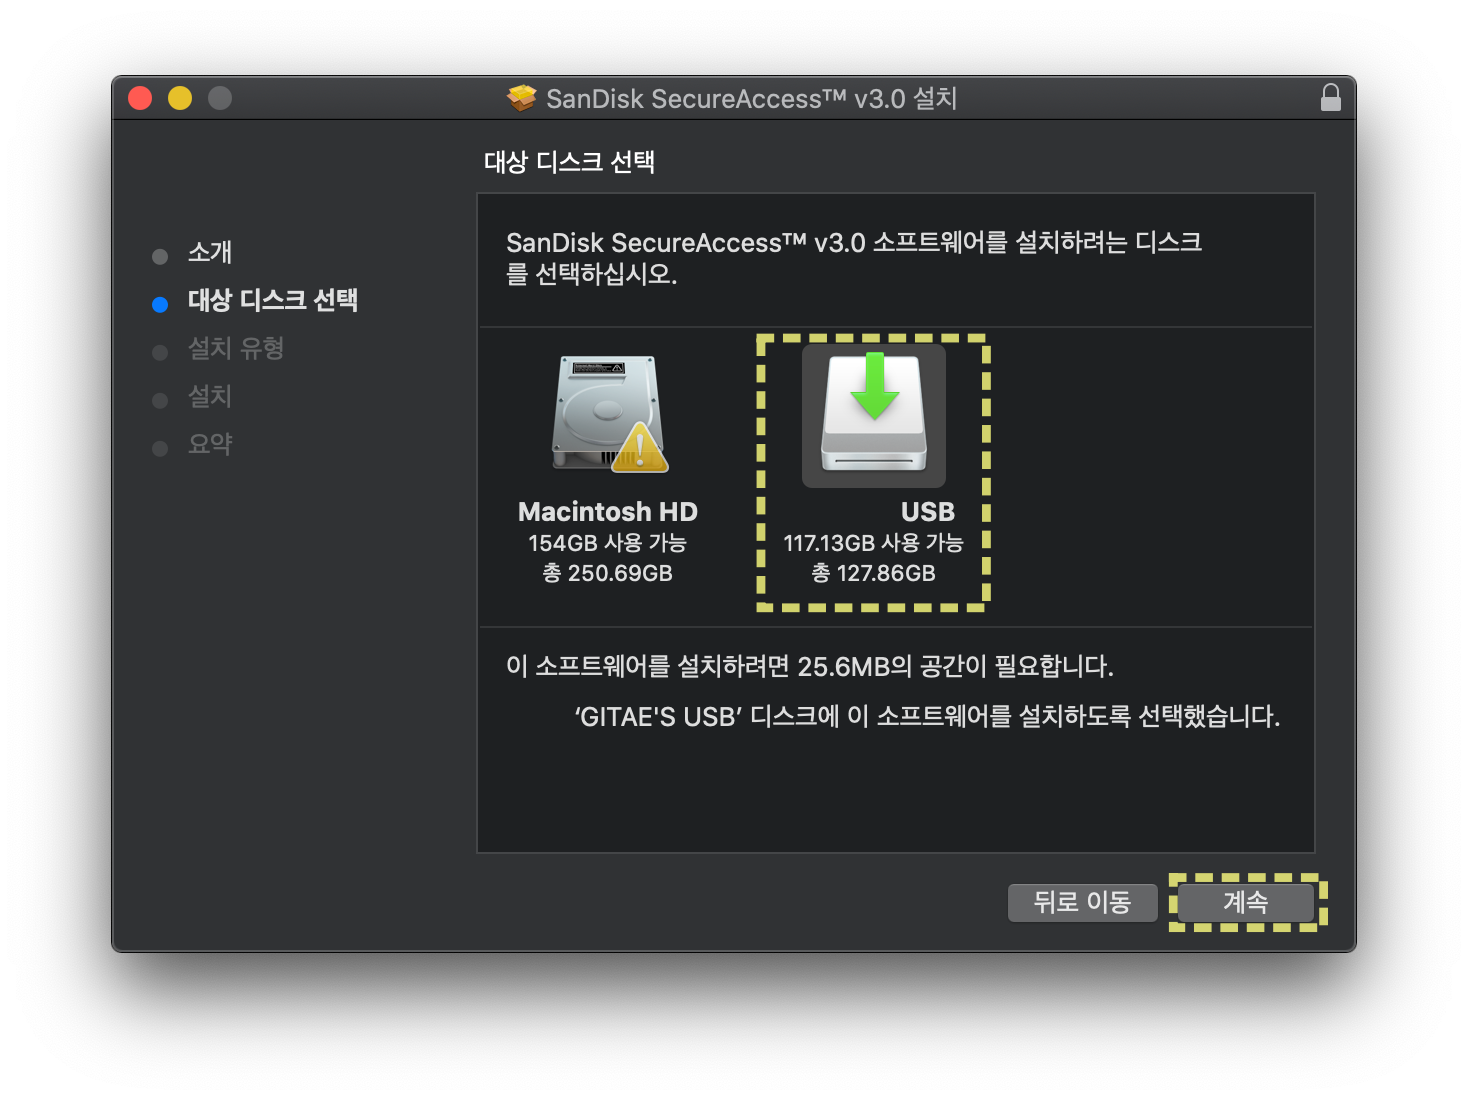Minimize the installer with yellow button
This screenshot has height=1100, width=1468.
coord(180,98)
